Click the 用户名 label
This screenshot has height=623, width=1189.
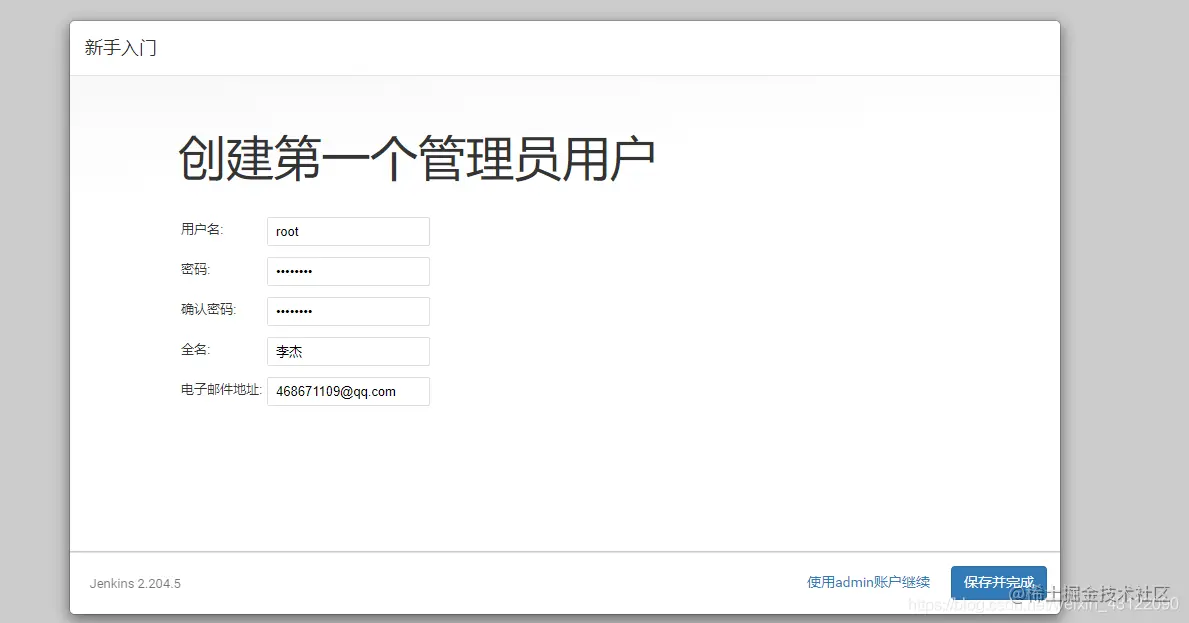(x=202, y=229)
